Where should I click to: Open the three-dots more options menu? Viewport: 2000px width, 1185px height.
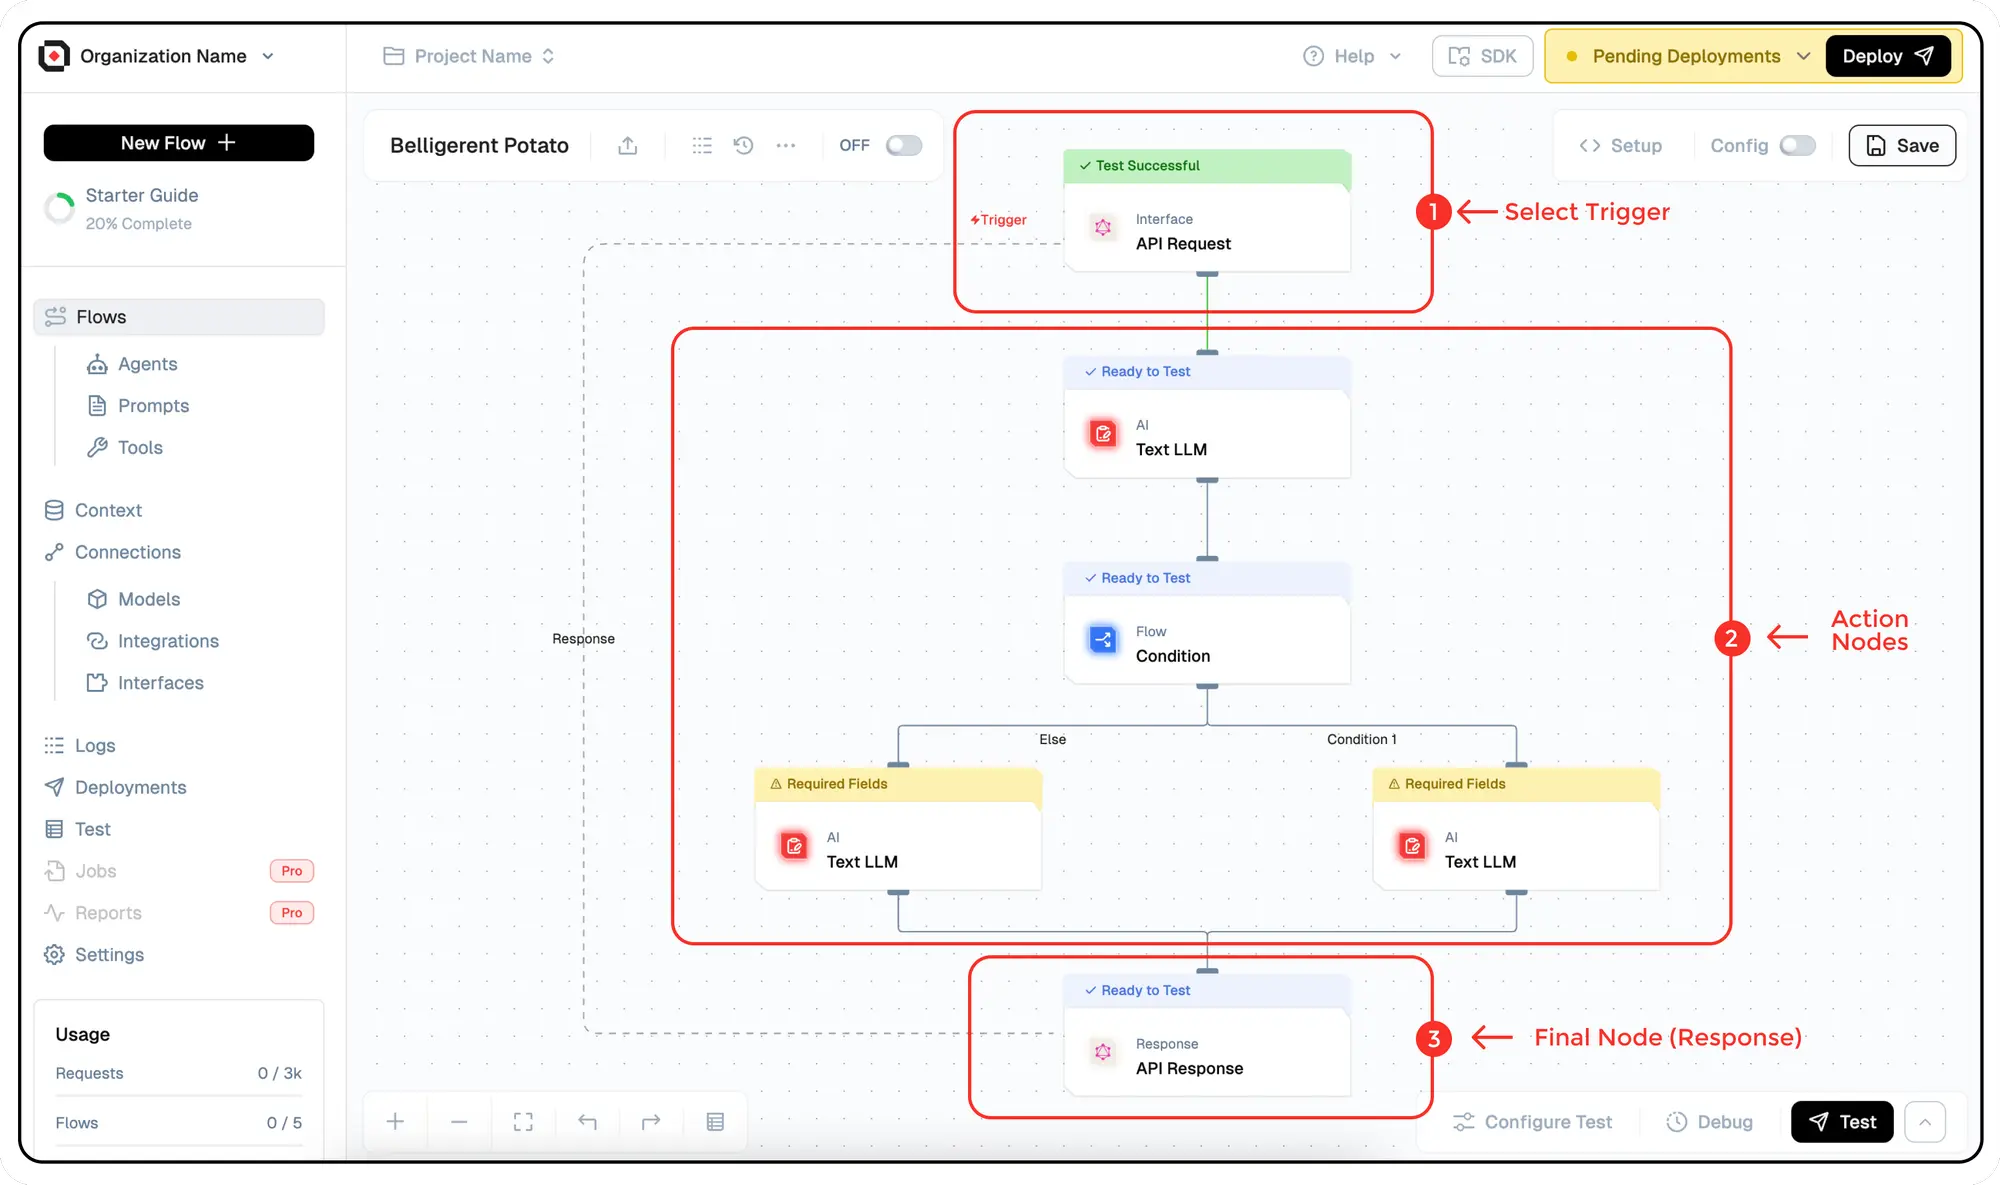(786, 146)
